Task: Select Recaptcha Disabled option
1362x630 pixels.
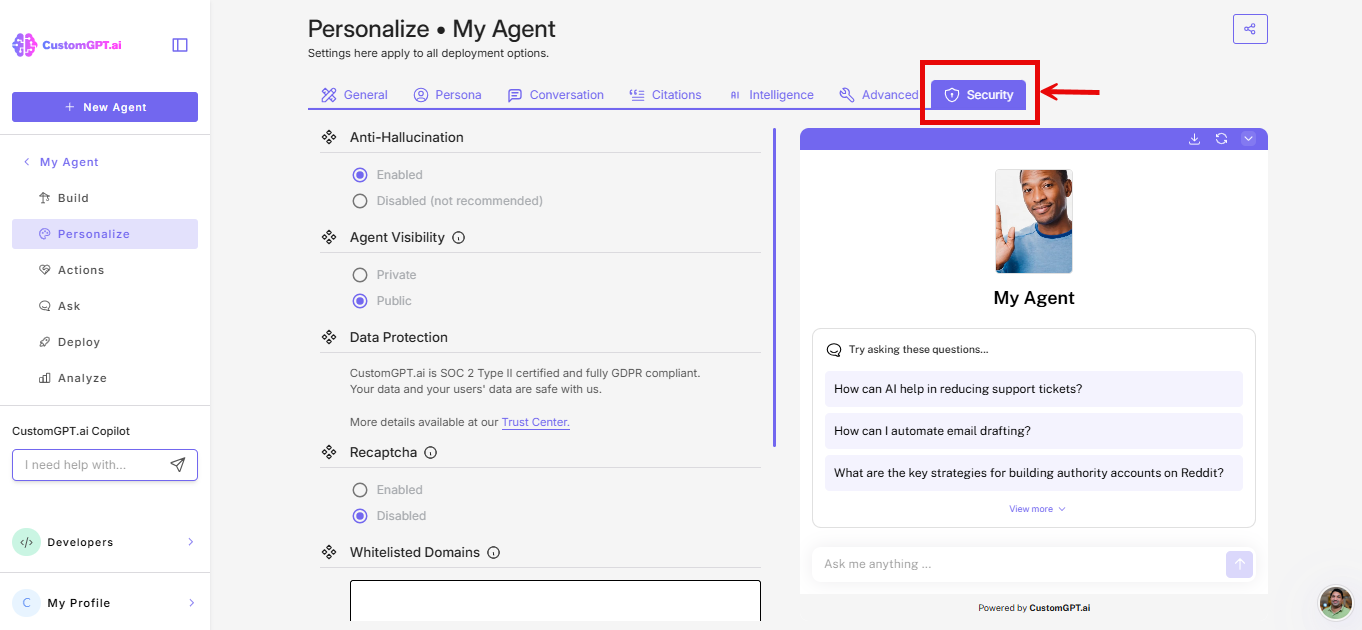Action: [x=360, y=516]
